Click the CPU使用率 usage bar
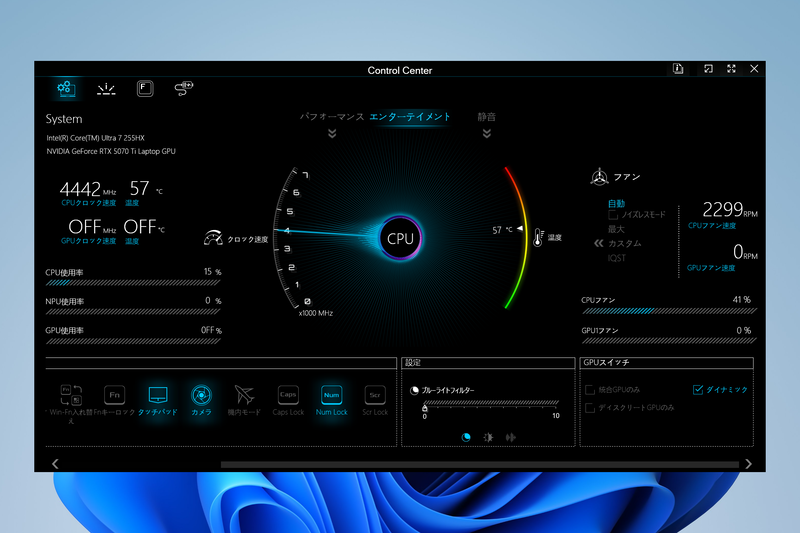 (133, 283)
